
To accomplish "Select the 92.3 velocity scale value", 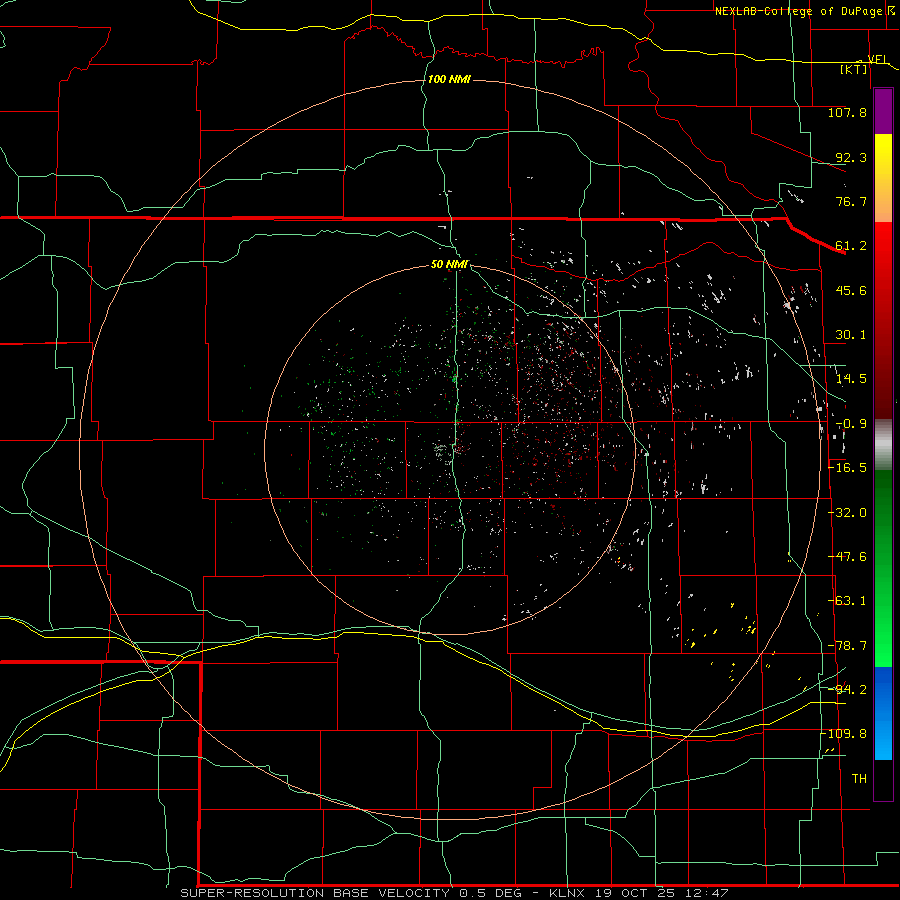I will (851, 157).
